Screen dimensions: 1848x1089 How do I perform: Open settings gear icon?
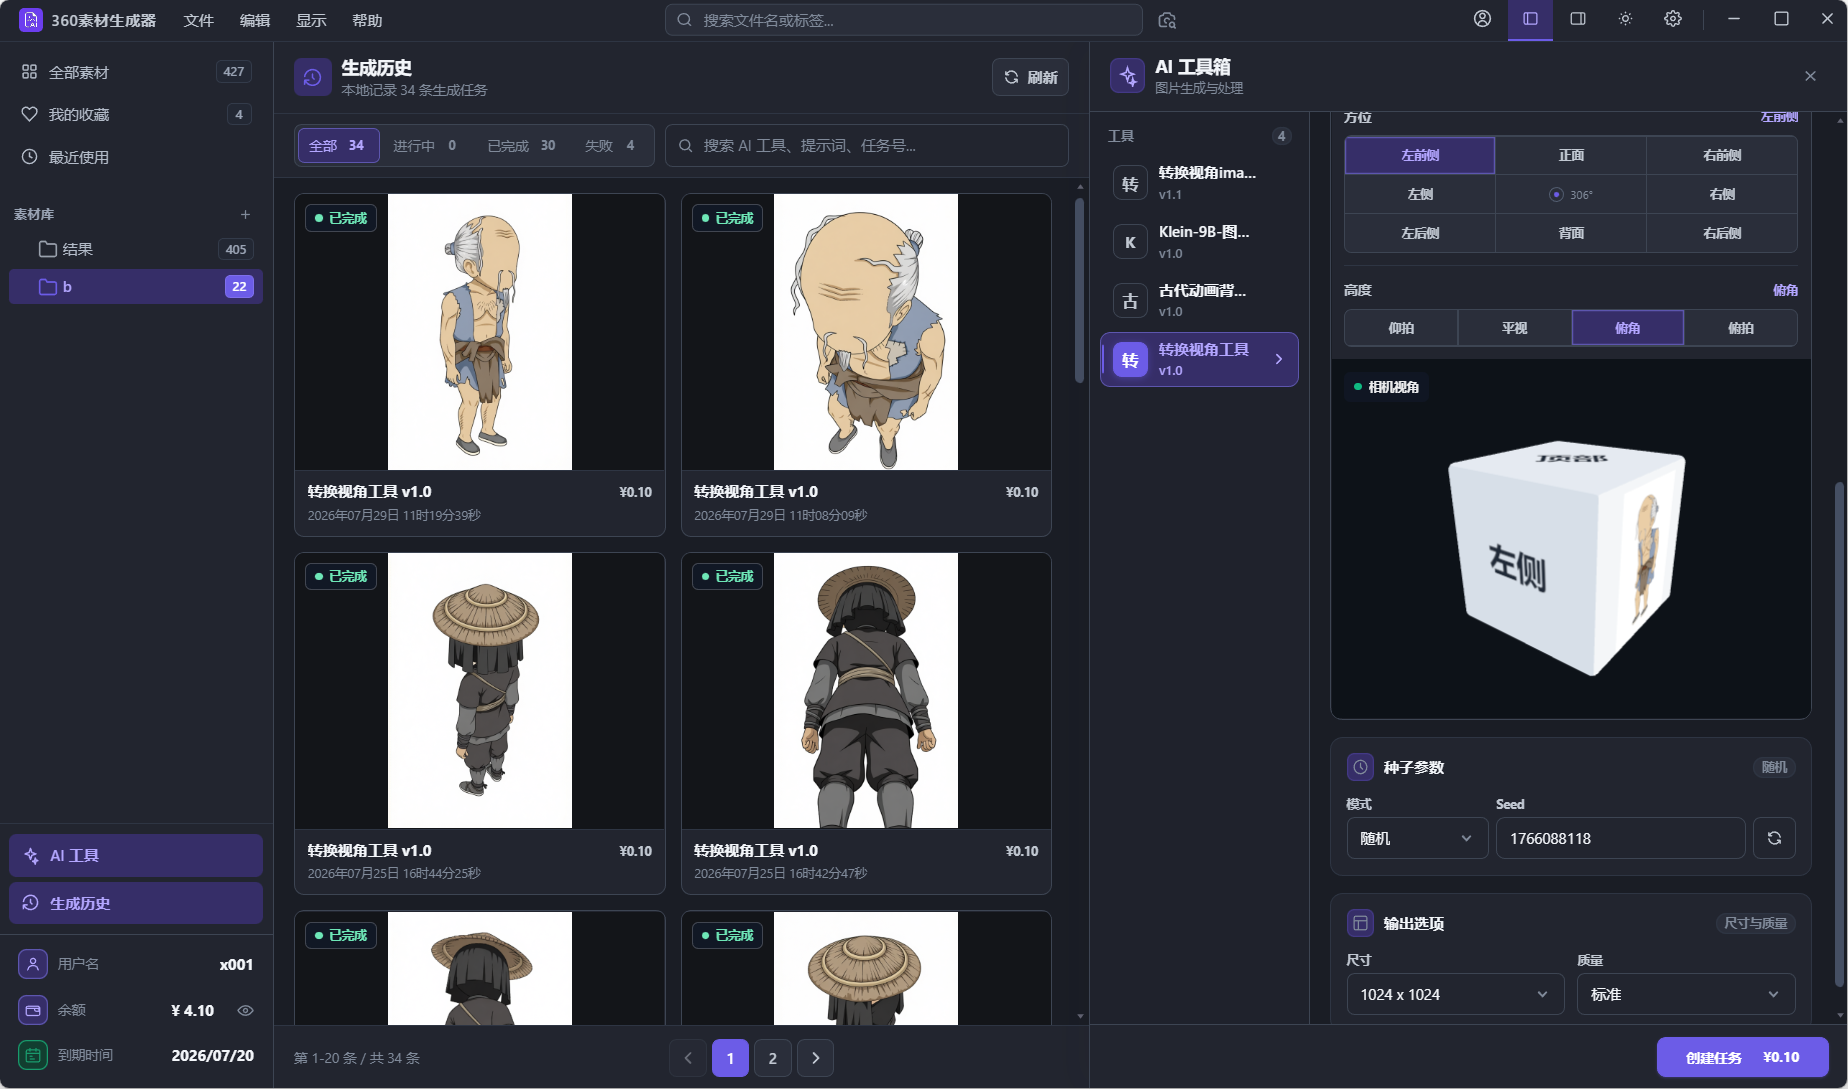[x=1673, y=19]
